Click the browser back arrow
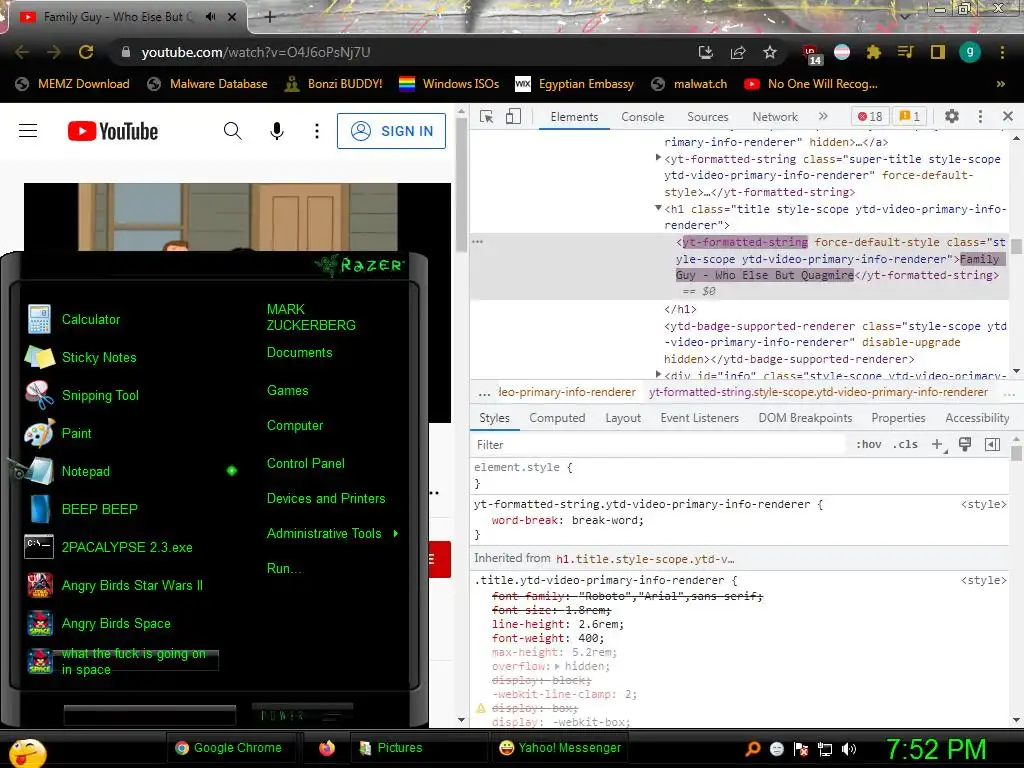The image size is (1024, 768). (x=22, y=52)
